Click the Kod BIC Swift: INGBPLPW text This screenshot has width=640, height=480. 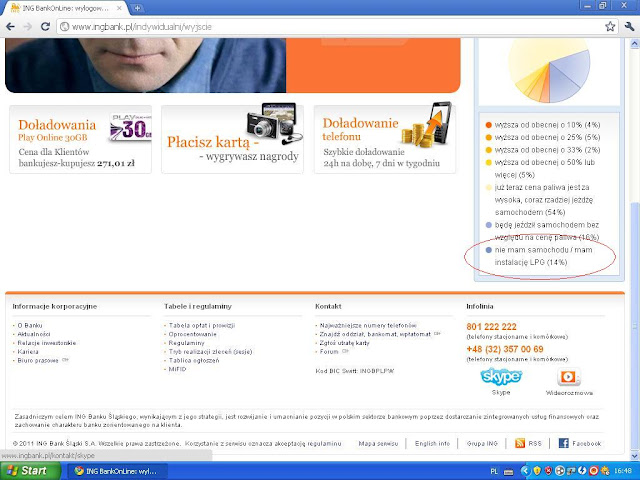(355, 371)
